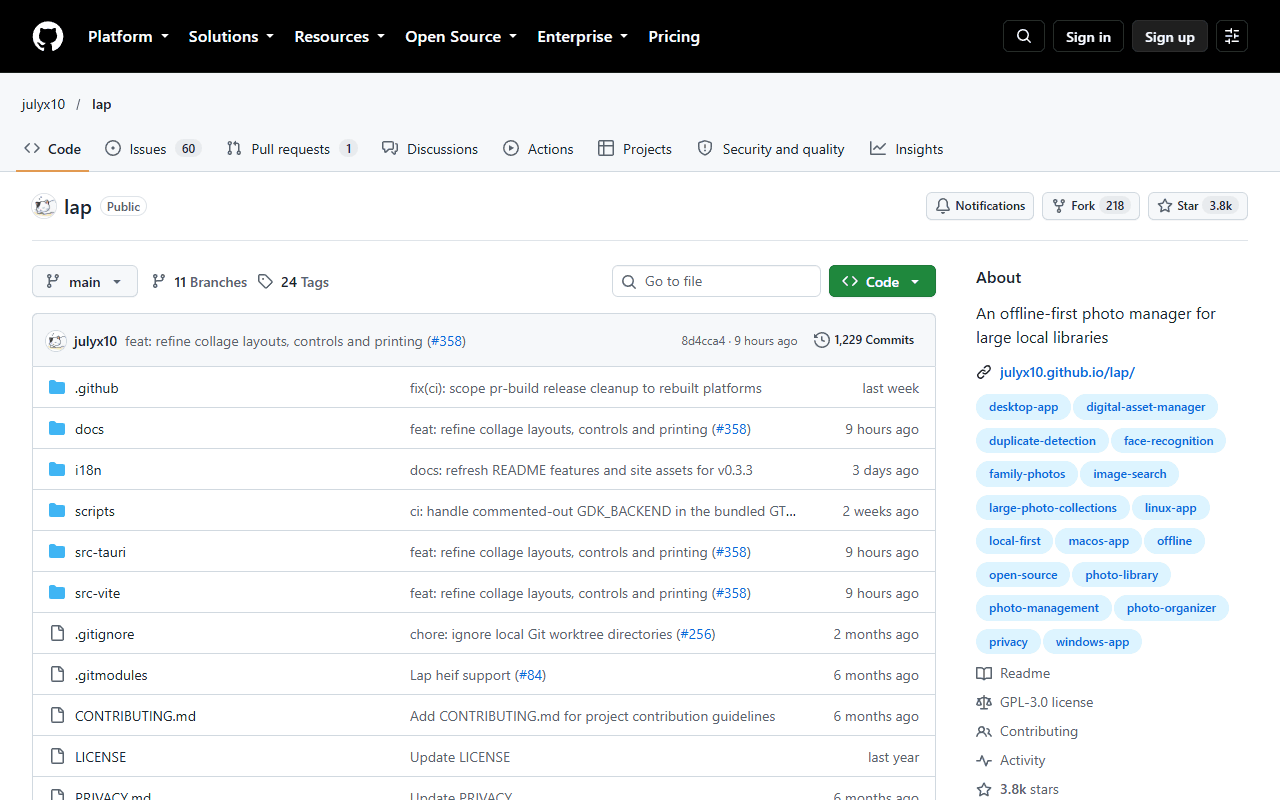The width and height of the screenshot is (1280, 800).
Task: Click the link icon beside julyx10.github.io/lap/
Action: [984, 372]
